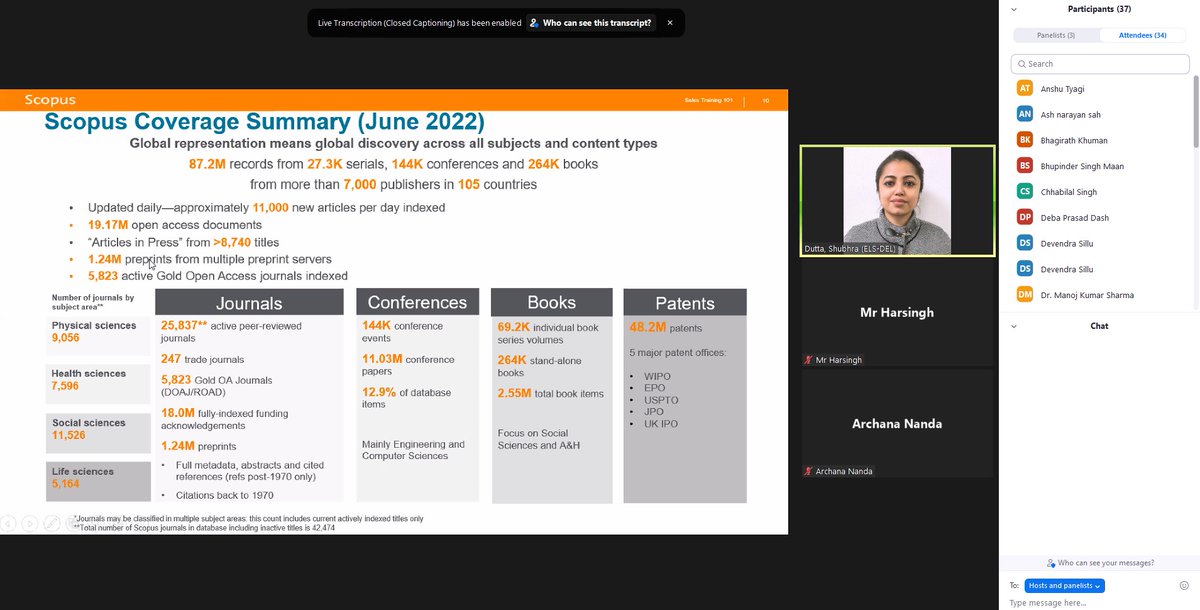Click the AN avatar for Ash narayan sah
Screen dimensions: 1200x610
(x=1024, y=114)
